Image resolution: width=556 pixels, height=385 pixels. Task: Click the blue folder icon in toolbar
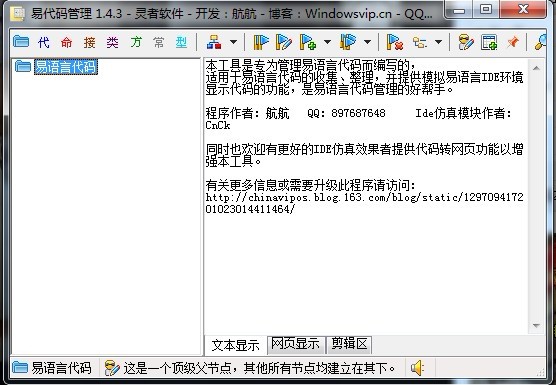(21, 42)
